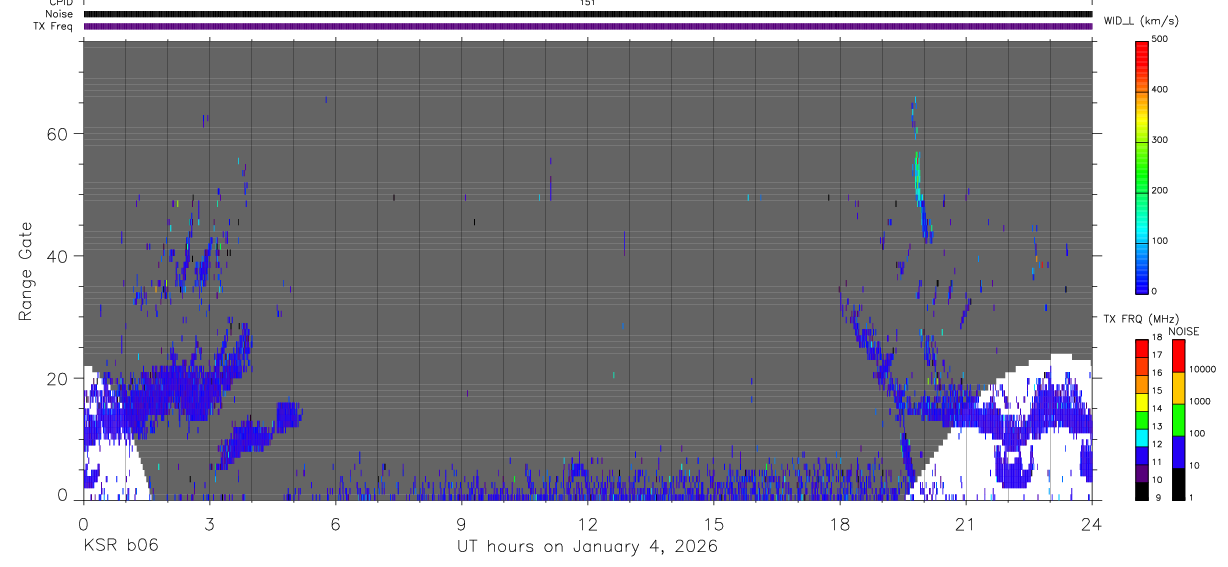The height and width of the screenshot is (567, 1228).
Task: Click the 'Range Gate' axis title
Action: (x=26, y=271)
